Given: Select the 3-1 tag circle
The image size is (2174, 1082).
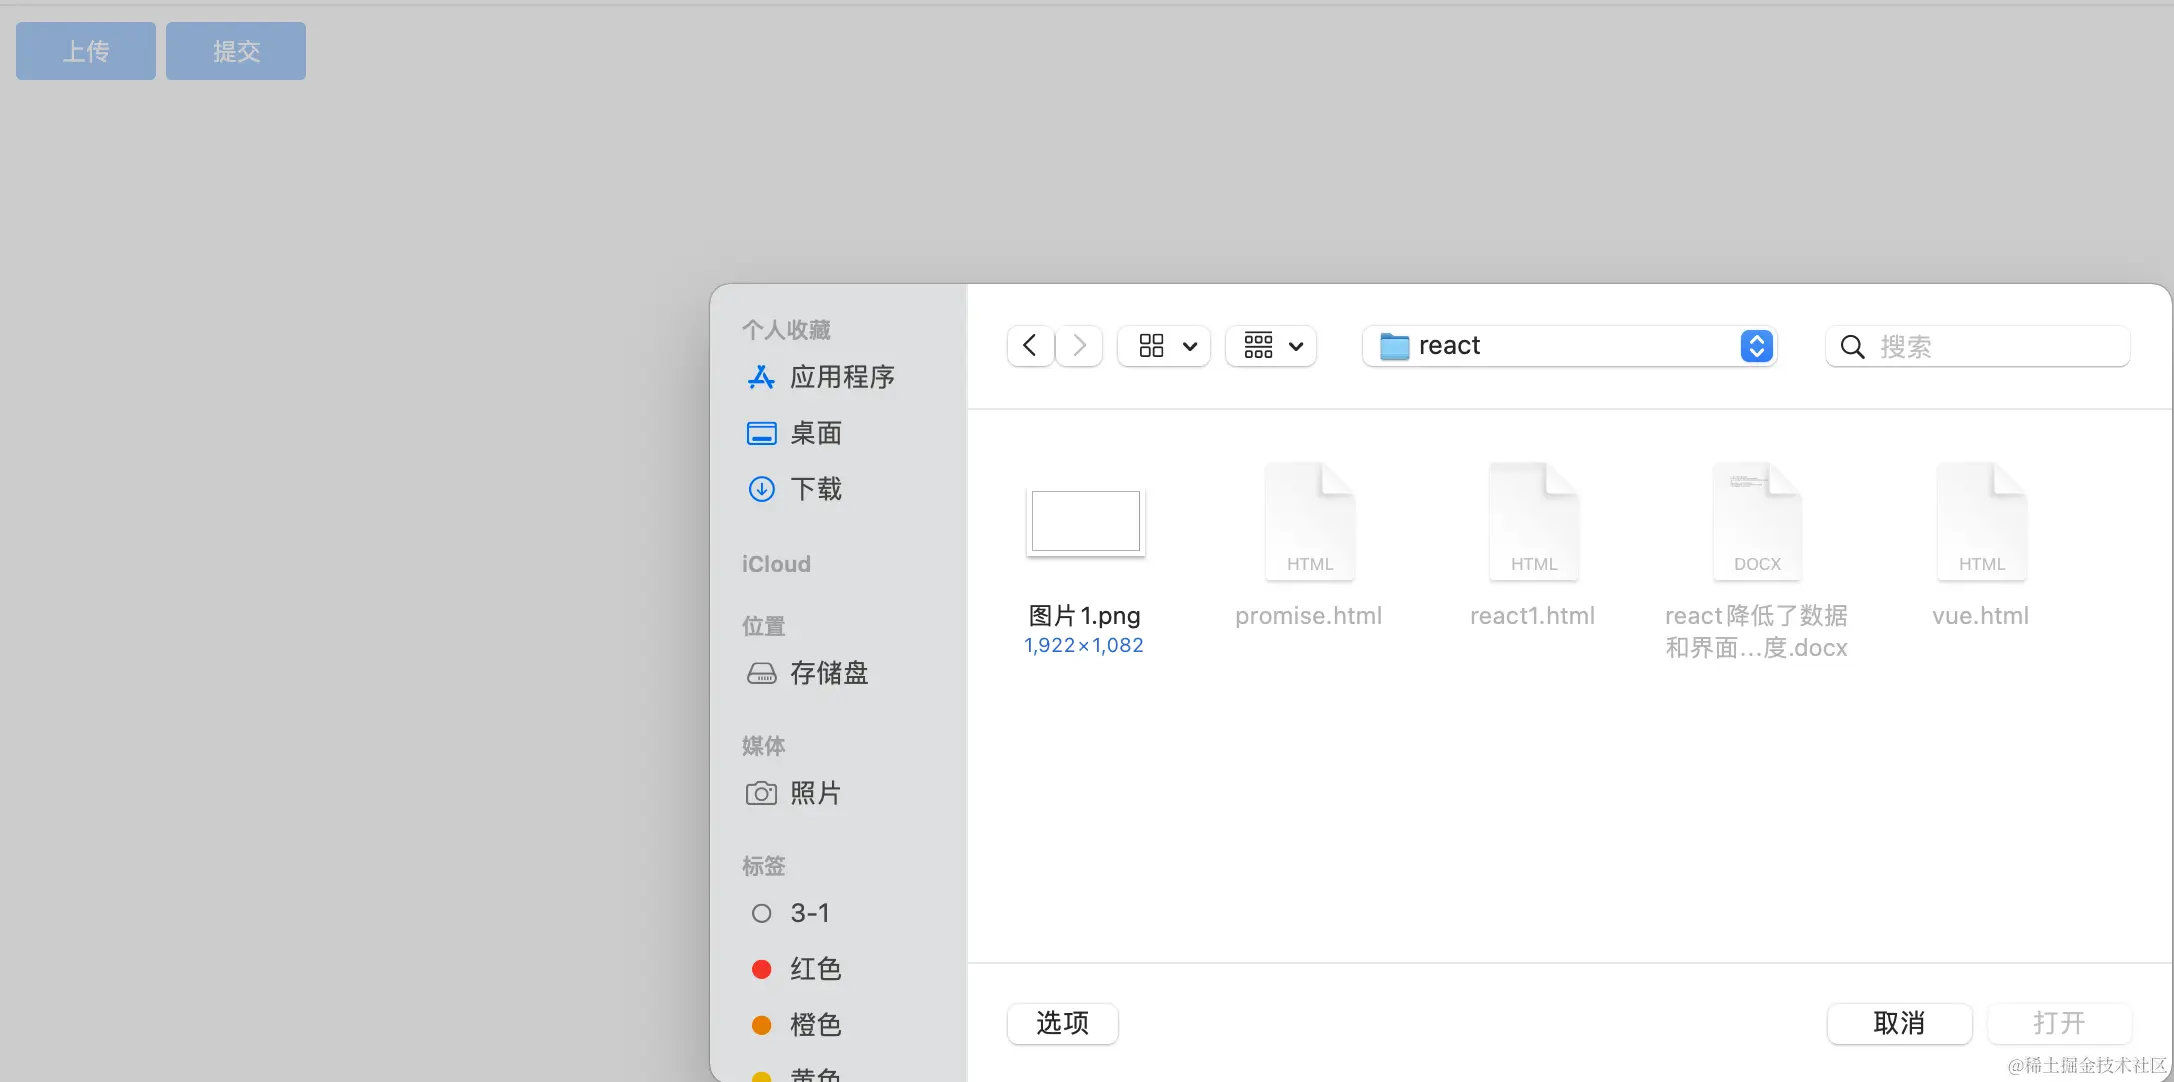Looking at the screenshot, I should click(x=762, y=913).
